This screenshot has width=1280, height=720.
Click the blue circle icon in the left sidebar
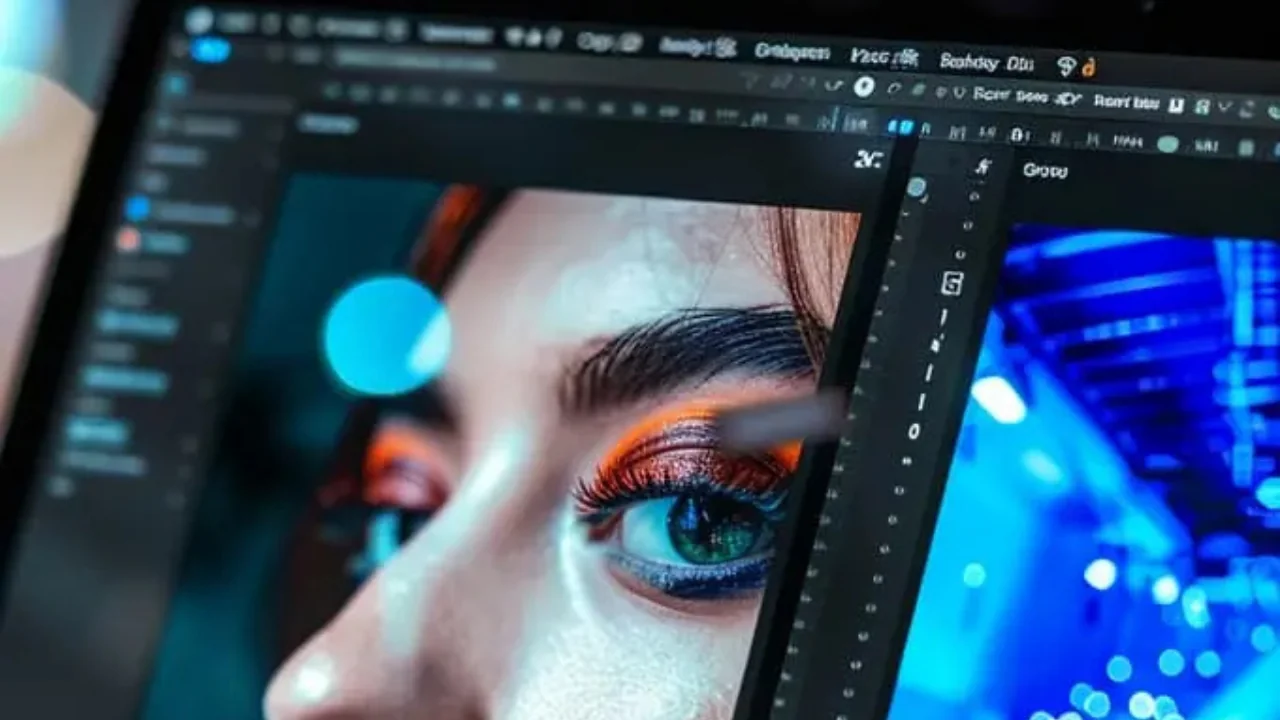(x=137, y=208)
